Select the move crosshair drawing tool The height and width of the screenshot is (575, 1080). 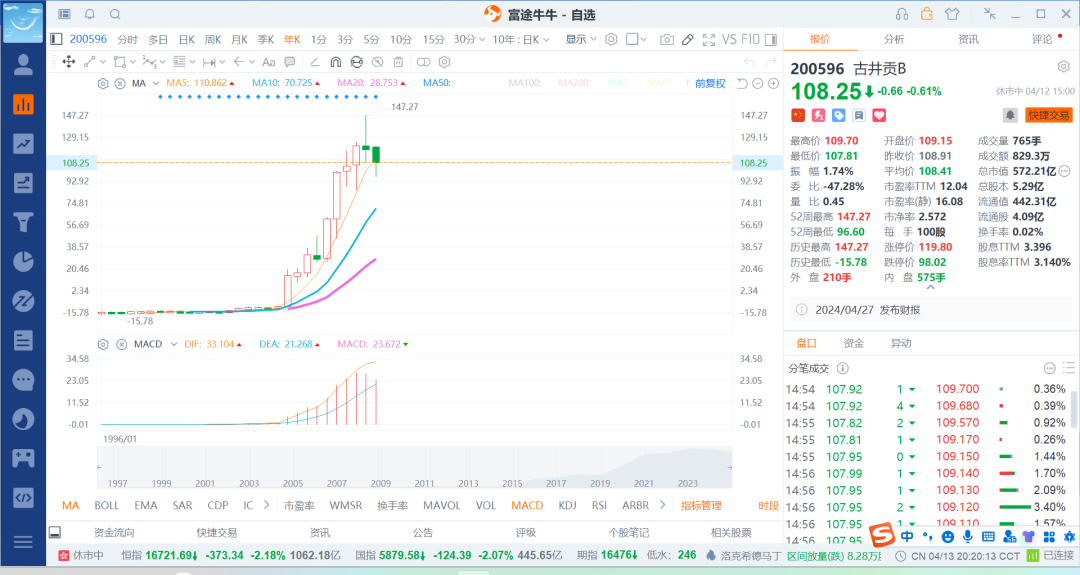[x=69, y=62]
